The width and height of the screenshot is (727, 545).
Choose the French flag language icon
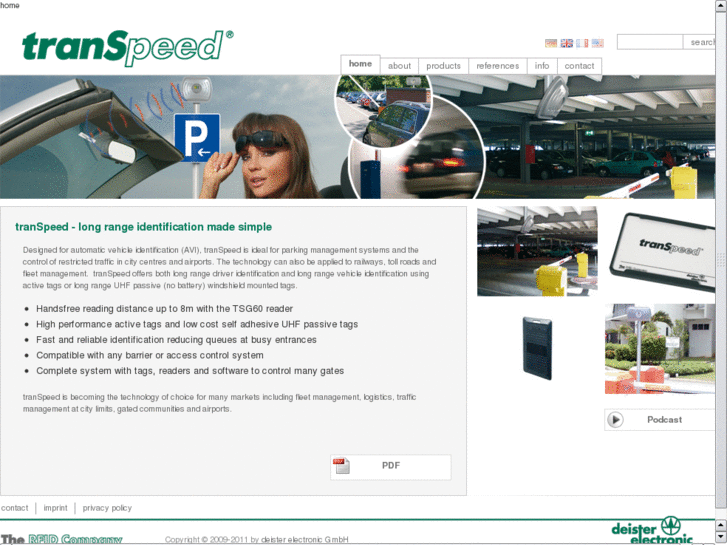click(x=582, y=43)
